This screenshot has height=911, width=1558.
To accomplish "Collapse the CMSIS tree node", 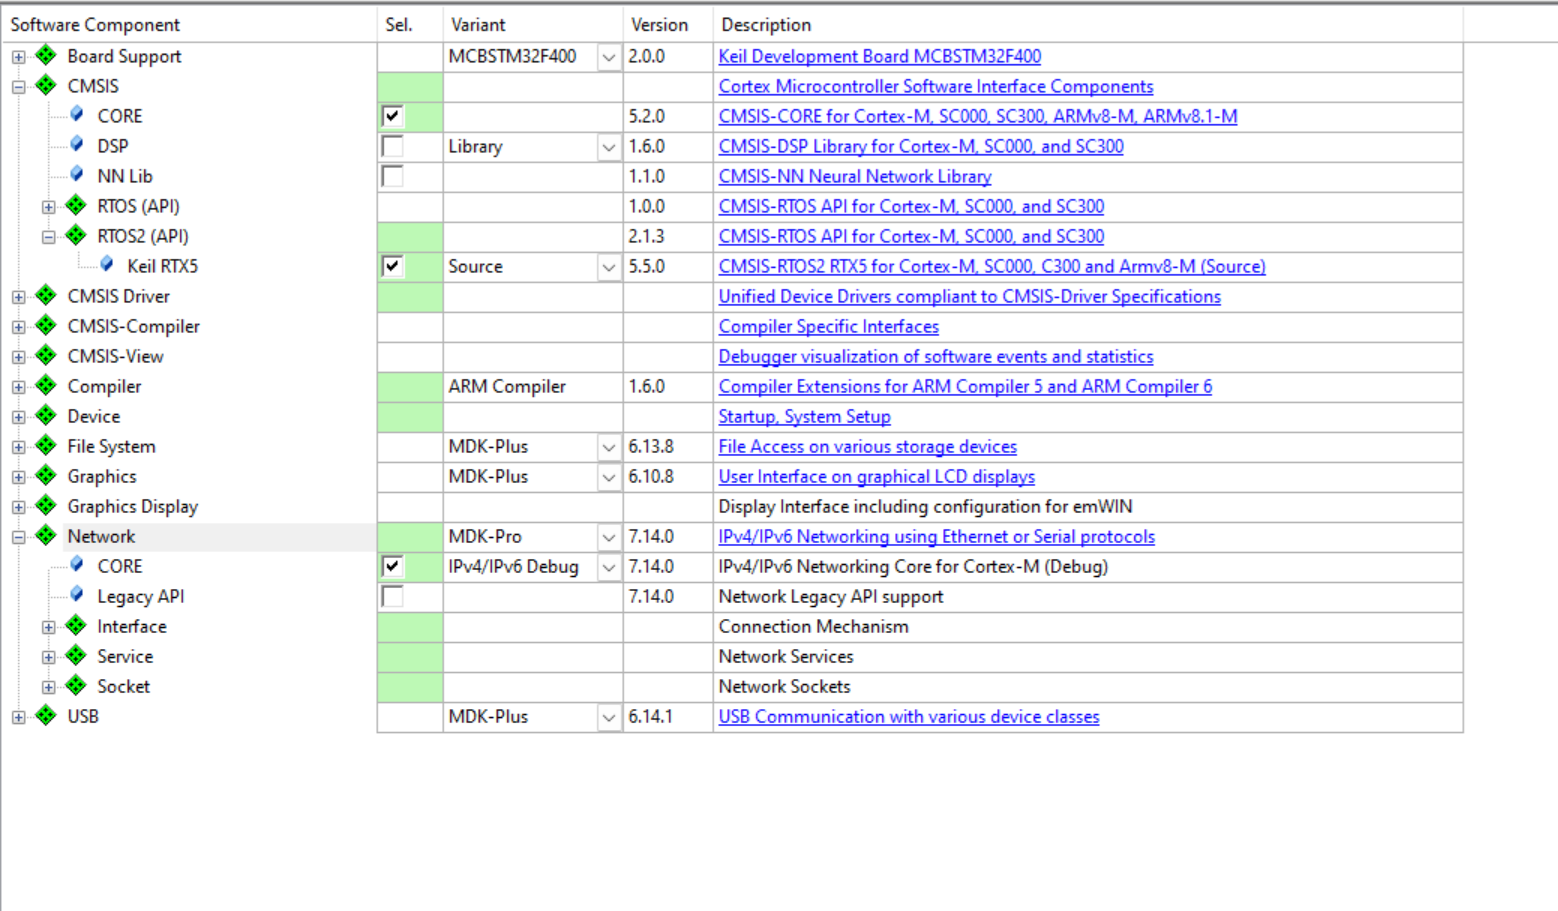I will click(18, 87).
